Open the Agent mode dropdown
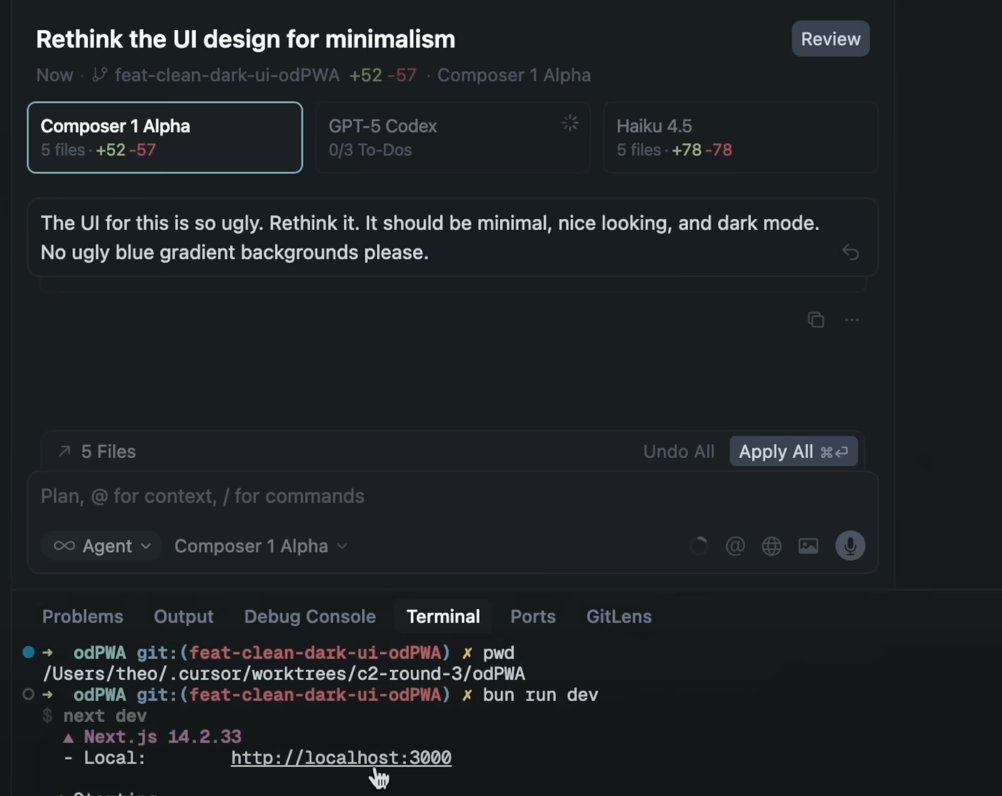The width and height of the screenshot is (1002, 796). tap(102, 546)
